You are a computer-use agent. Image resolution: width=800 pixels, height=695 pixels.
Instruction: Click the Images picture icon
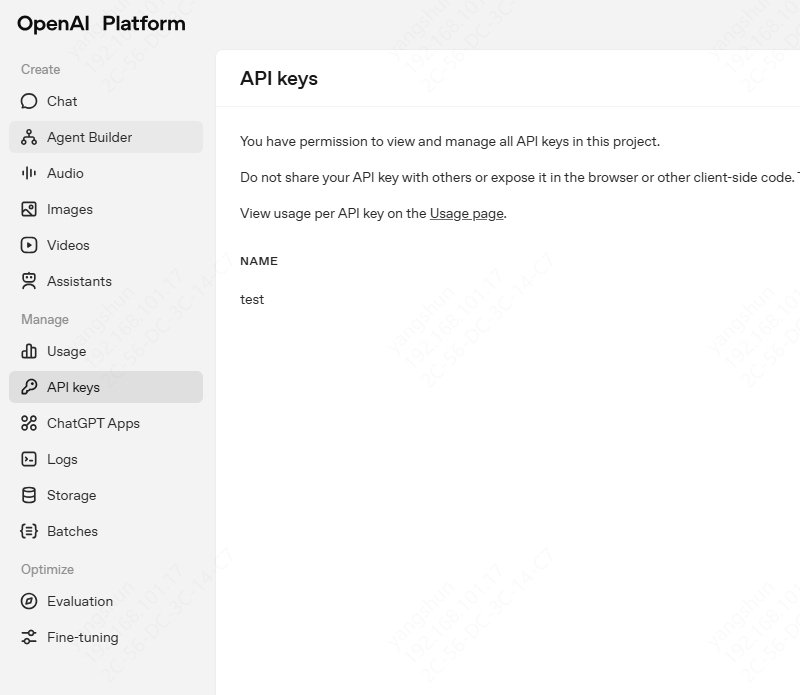29,209
